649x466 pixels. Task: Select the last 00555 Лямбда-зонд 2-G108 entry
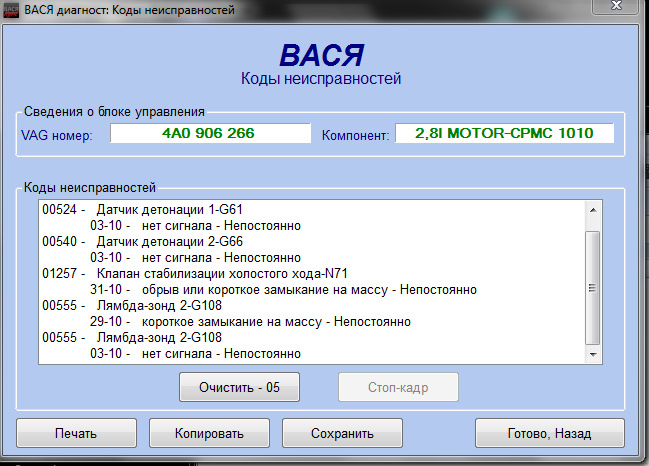tap(132, 337)
